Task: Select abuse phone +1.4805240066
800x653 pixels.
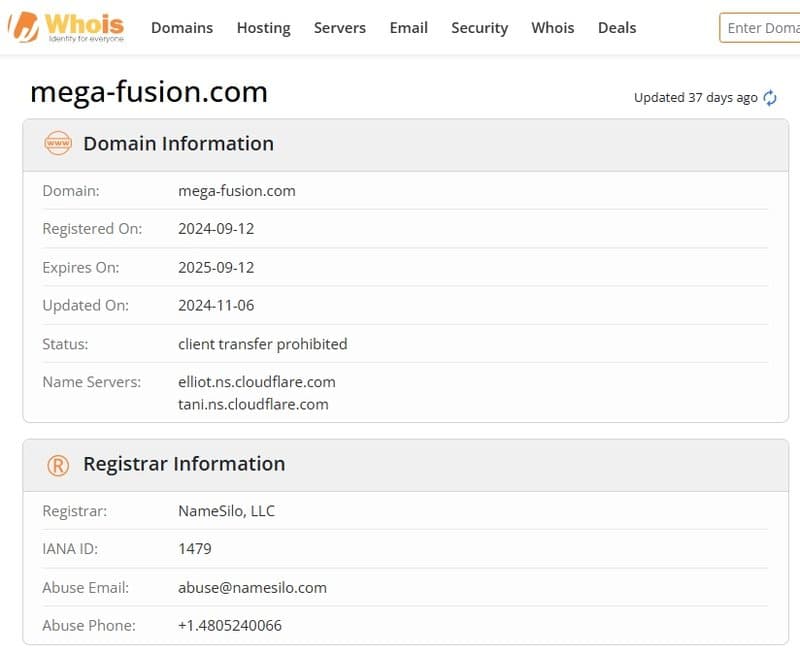Action: click(230, 625)
